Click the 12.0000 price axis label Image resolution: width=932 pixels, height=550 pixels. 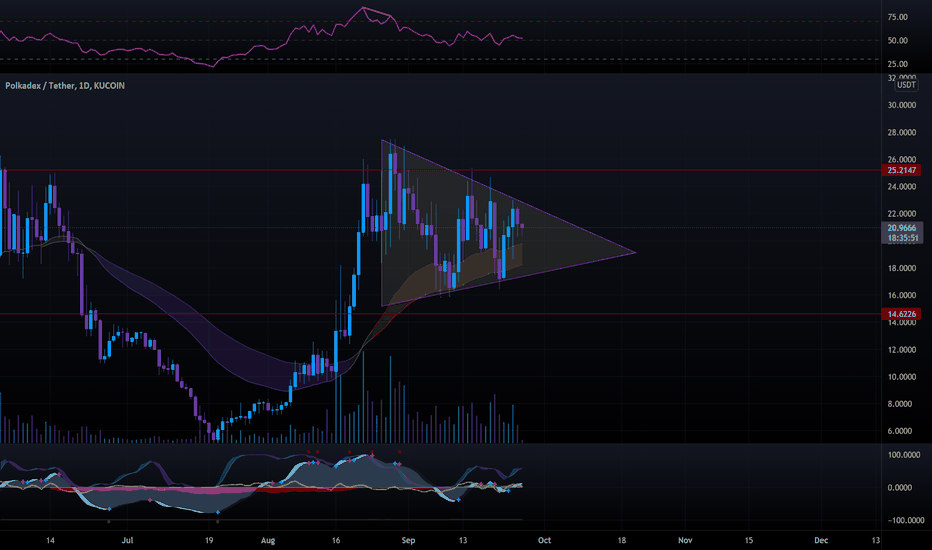(x=901, y=350)
